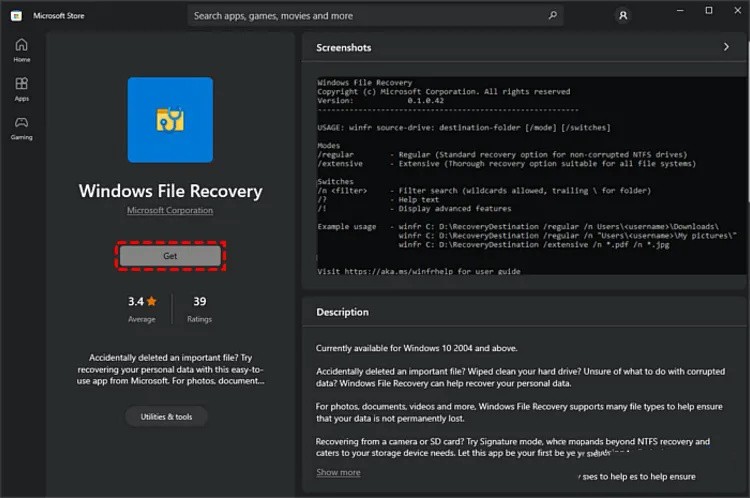Open the Microsoft Corporation publisher link
The height and width of the screenshot is (498, 750).
(170, 210)
